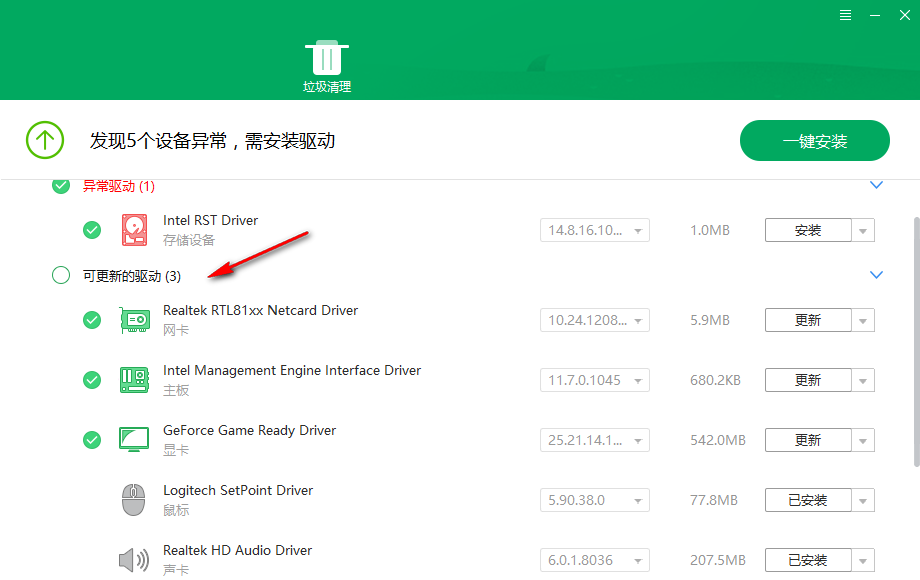Open version dropdown 6.0.1.8036 for Realtek Audio
Screen dimensions: 920x580
click(x=595, y=560)
